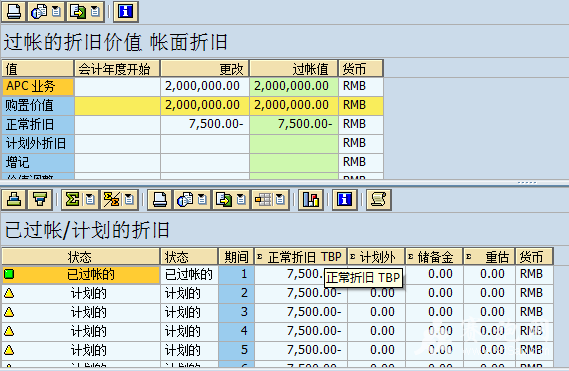Select the 正常折旧 row label
Viewport: 569px width, 371px height.
[x=38, y=125]
